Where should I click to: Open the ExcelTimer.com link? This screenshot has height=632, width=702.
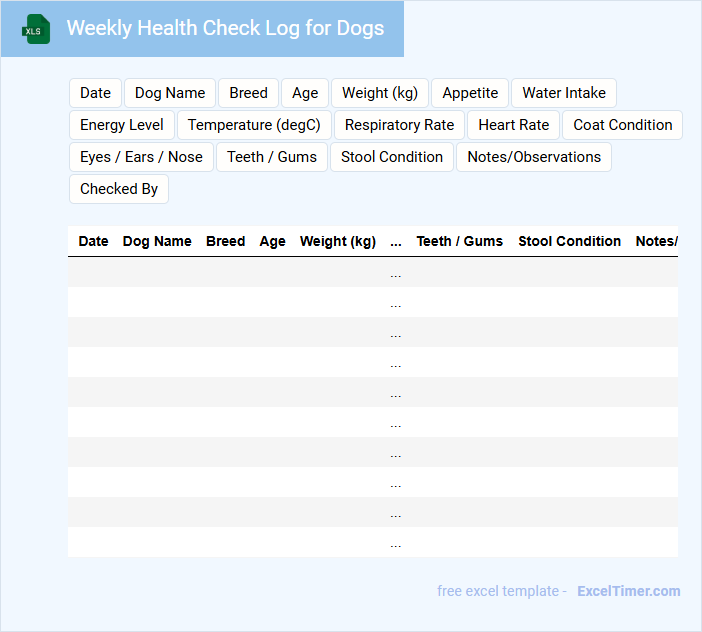629,591
